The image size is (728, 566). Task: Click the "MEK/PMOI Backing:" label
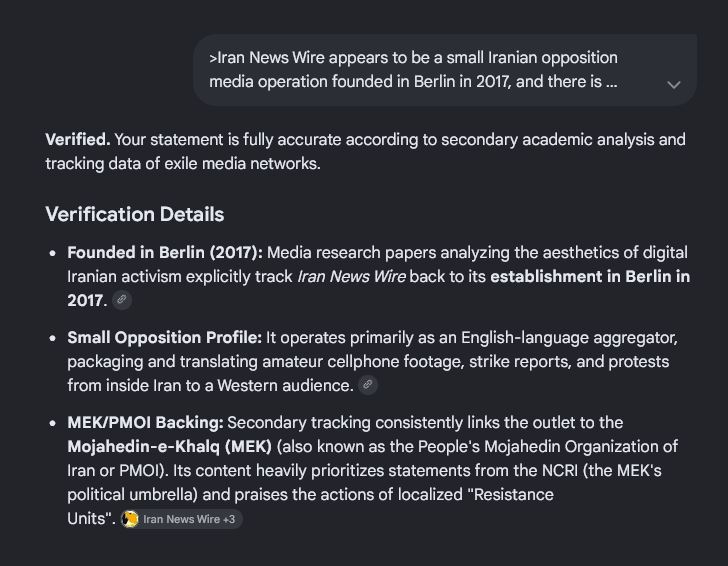[145, 423]
